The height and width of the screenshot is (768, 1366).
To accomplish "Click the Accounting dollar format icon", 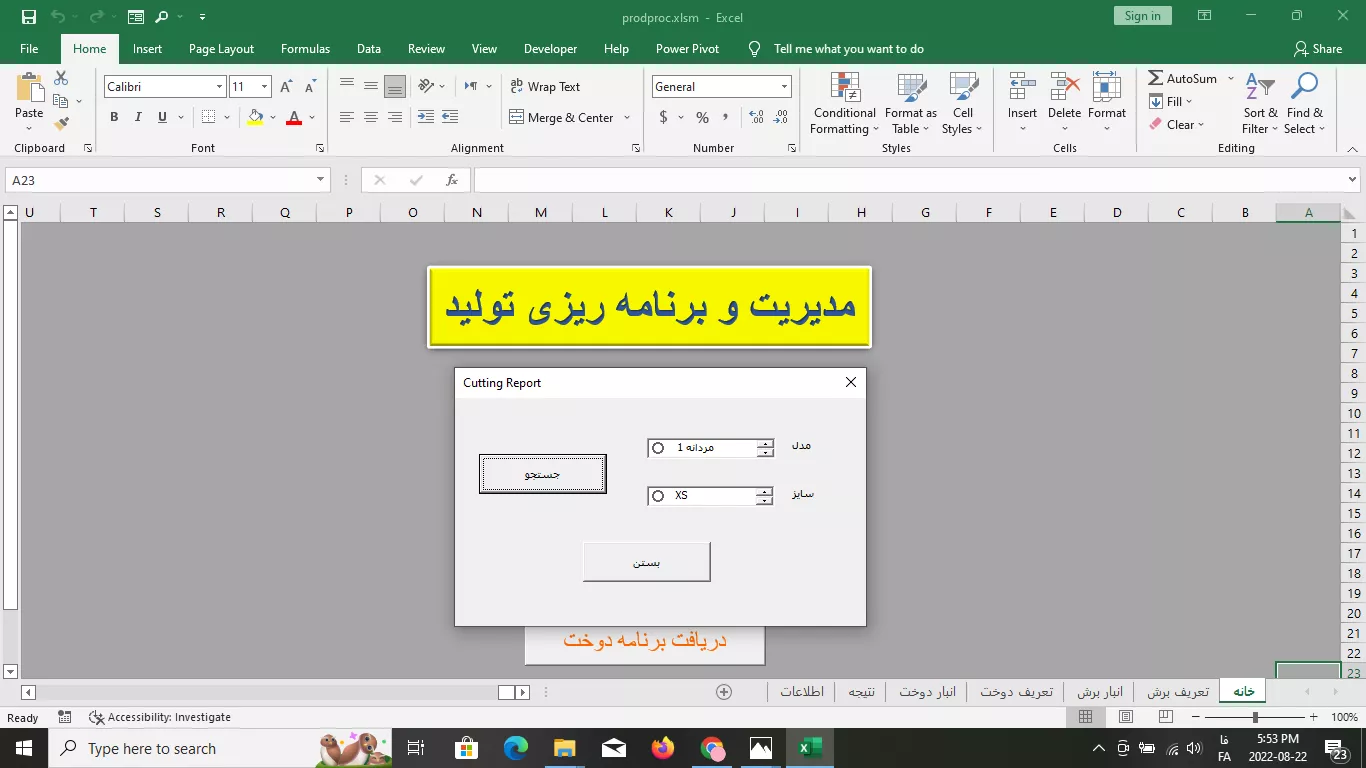I will [664, 118].
